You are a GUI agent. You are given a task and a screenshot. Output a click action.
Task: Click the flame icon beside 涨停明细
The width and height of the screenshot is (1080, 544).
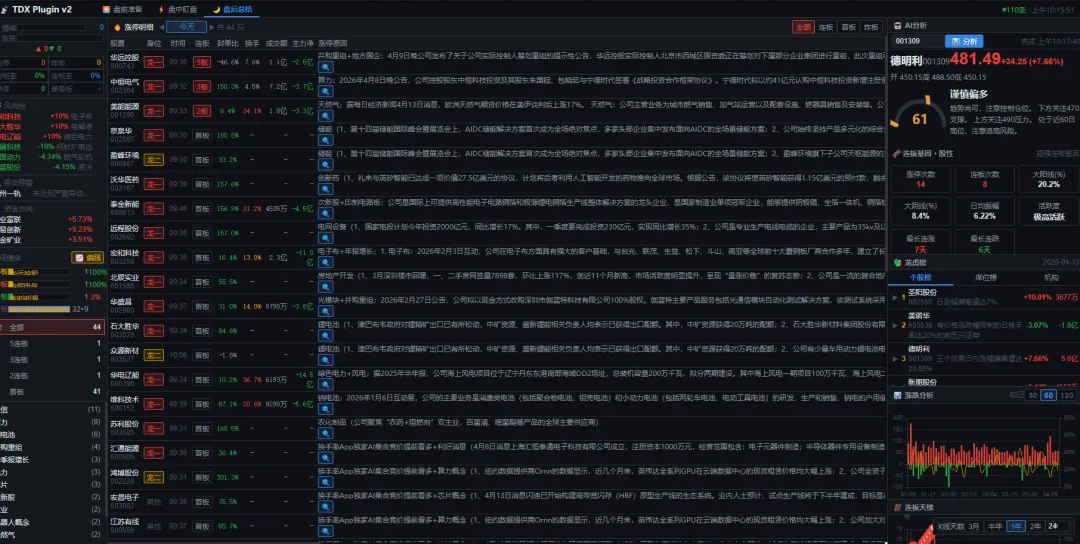click(117, 27)
